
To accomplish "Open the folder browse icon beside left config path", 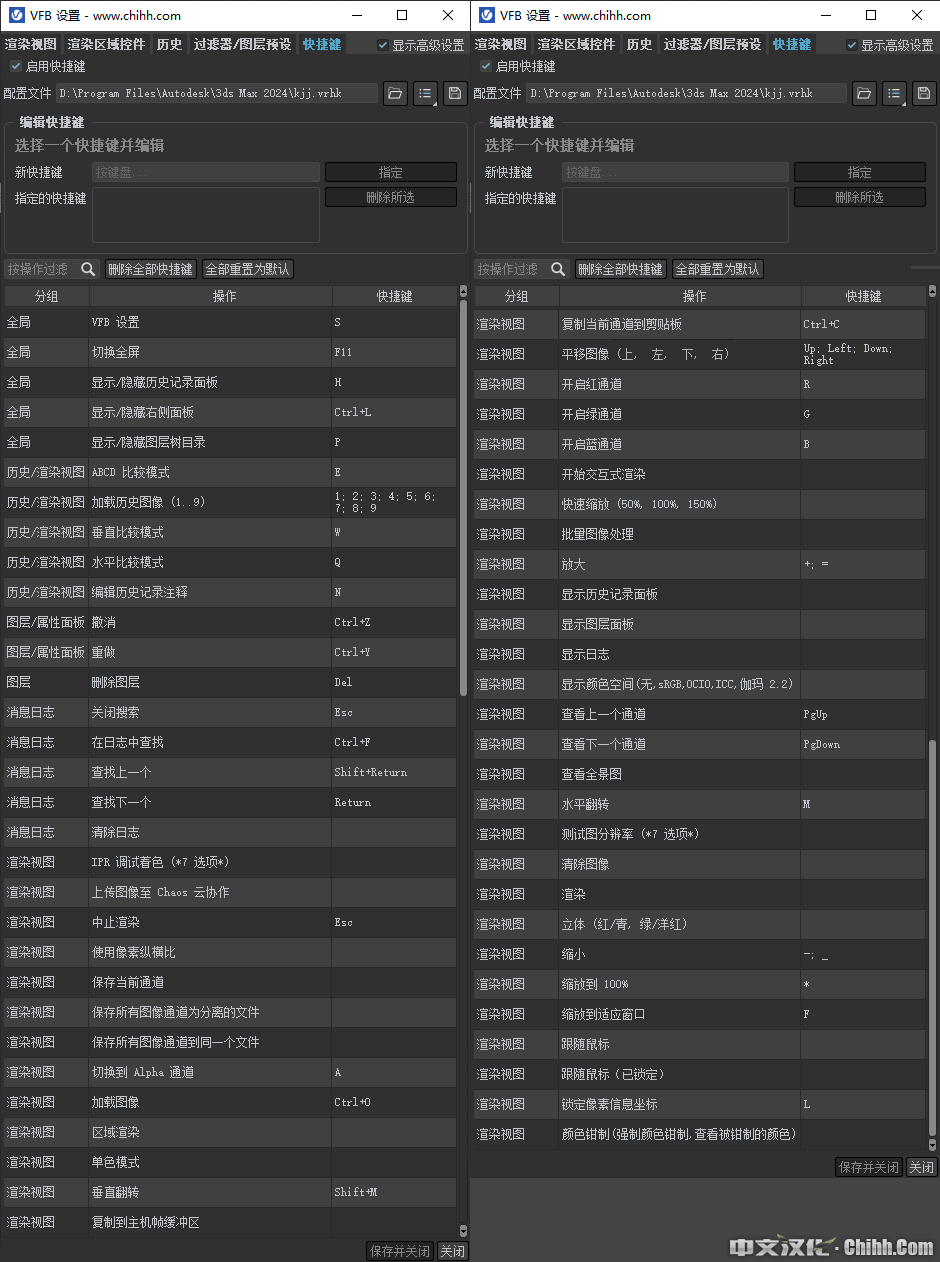I will 395,93.
